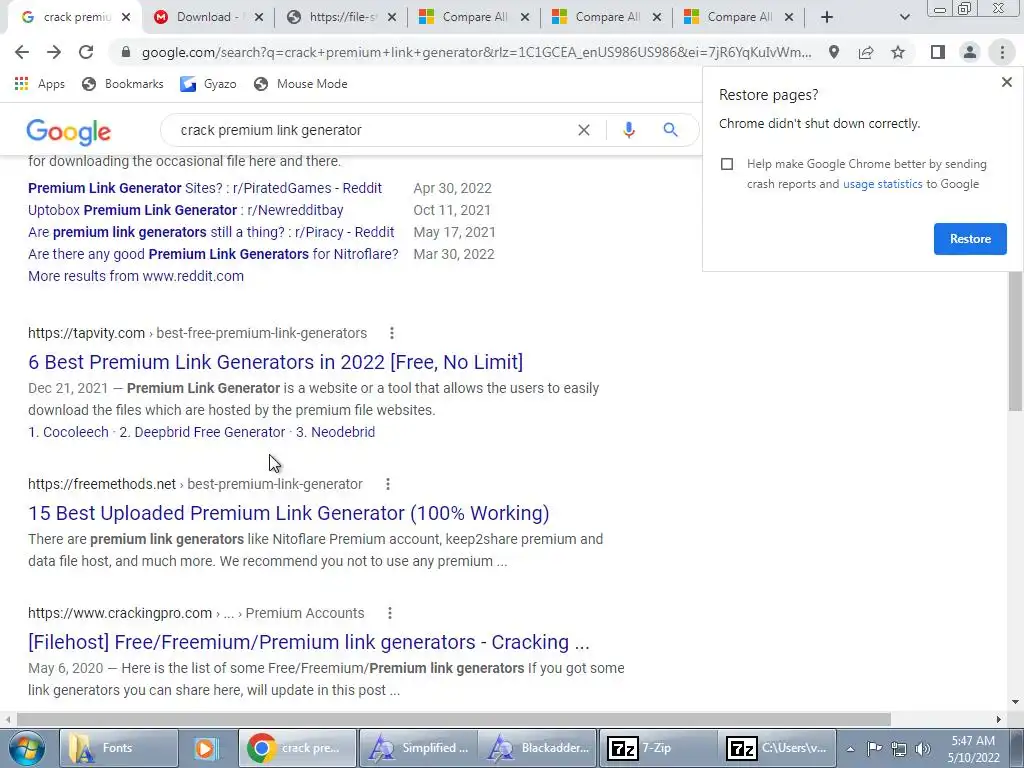Open the Fonts folder in taskbar
1024x768 pixels.
click(119, 748)
